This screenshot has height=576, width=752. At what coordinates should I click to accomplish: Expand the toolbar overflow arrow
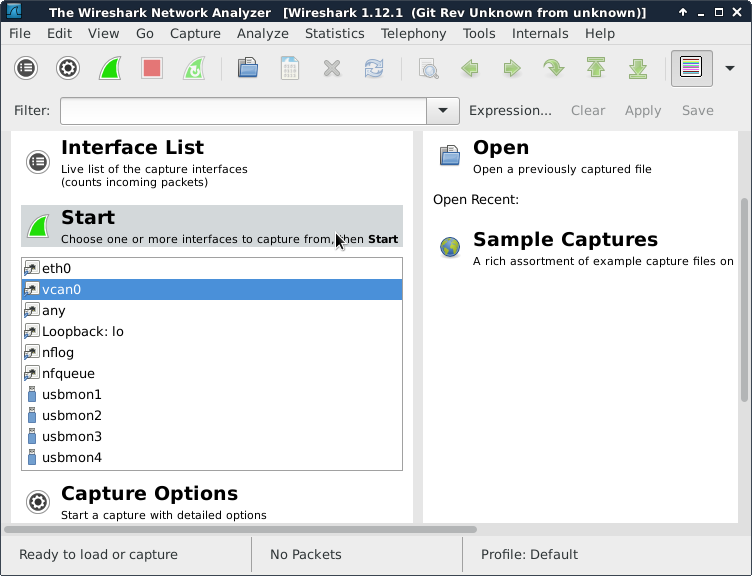729,68
